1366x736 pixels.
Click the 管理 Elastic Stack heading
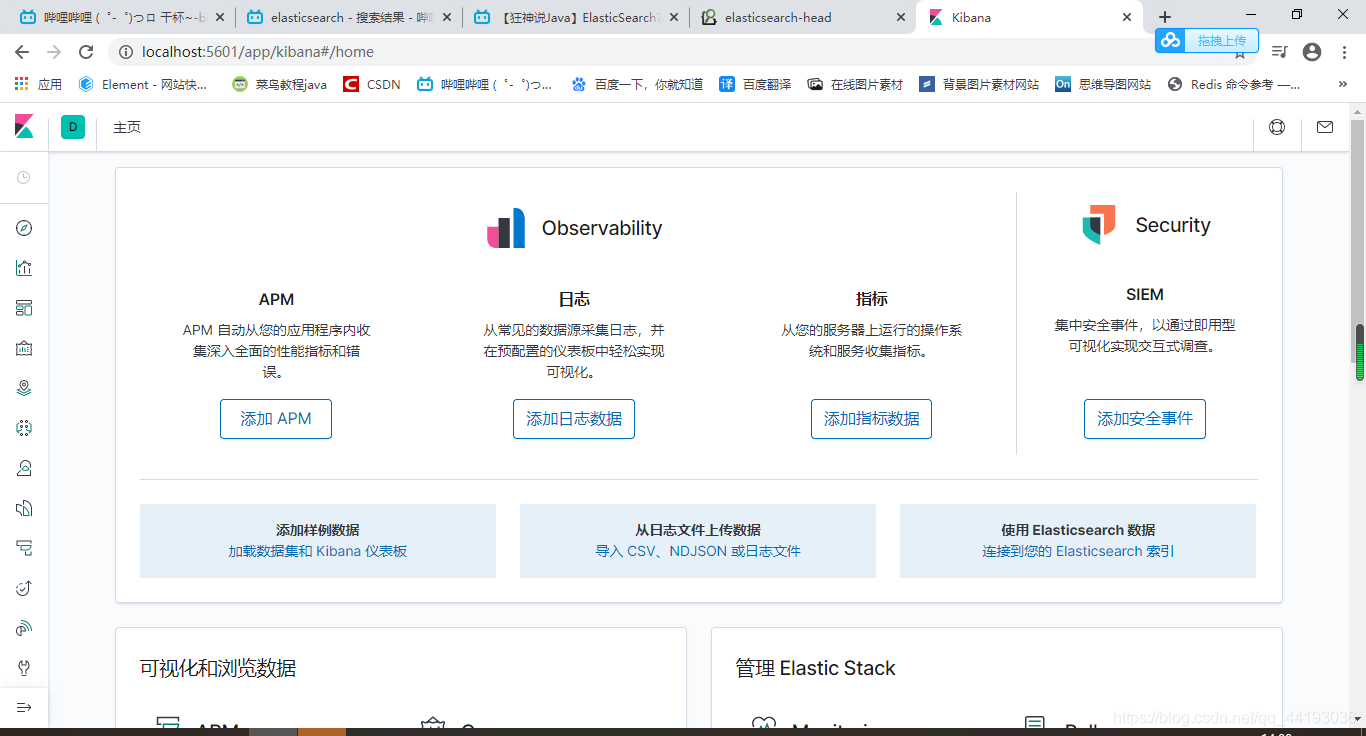[815, 668]
